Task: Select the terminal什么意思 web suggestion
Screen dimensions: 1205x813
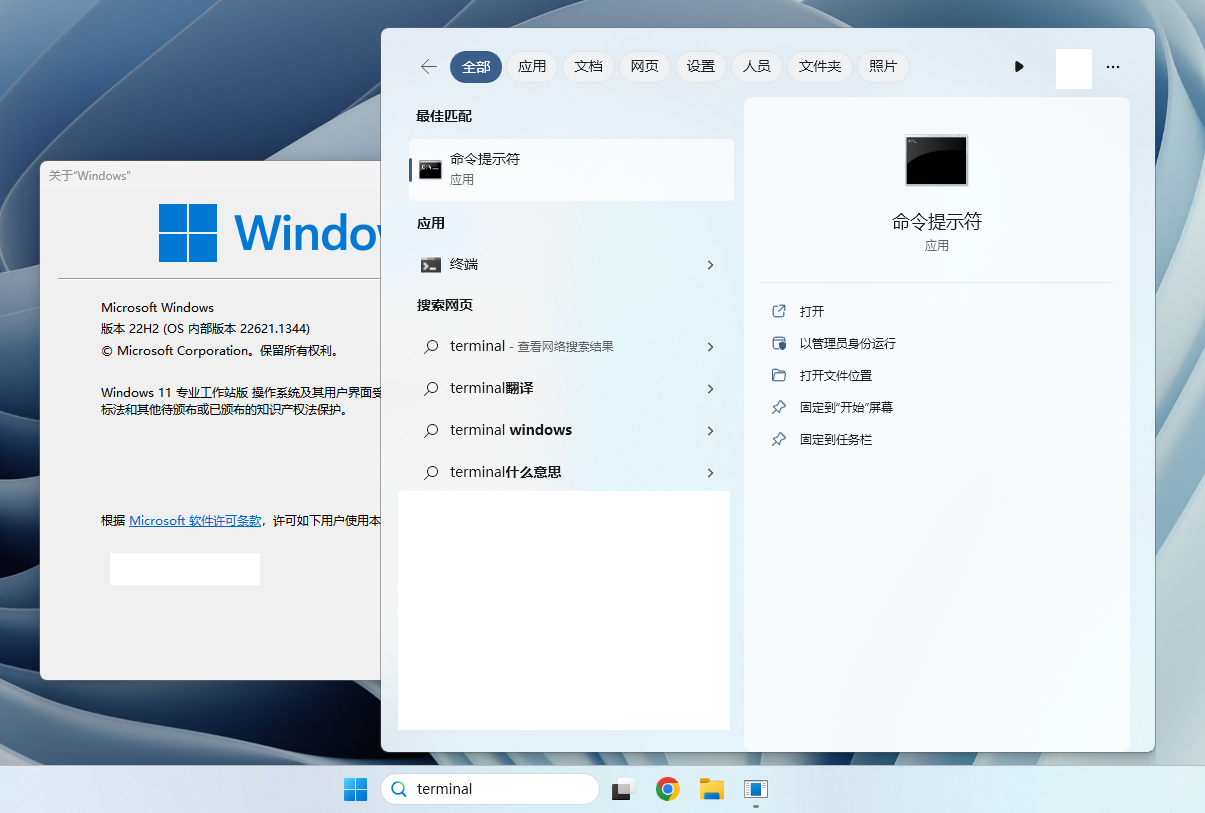Action: (572, 473)
